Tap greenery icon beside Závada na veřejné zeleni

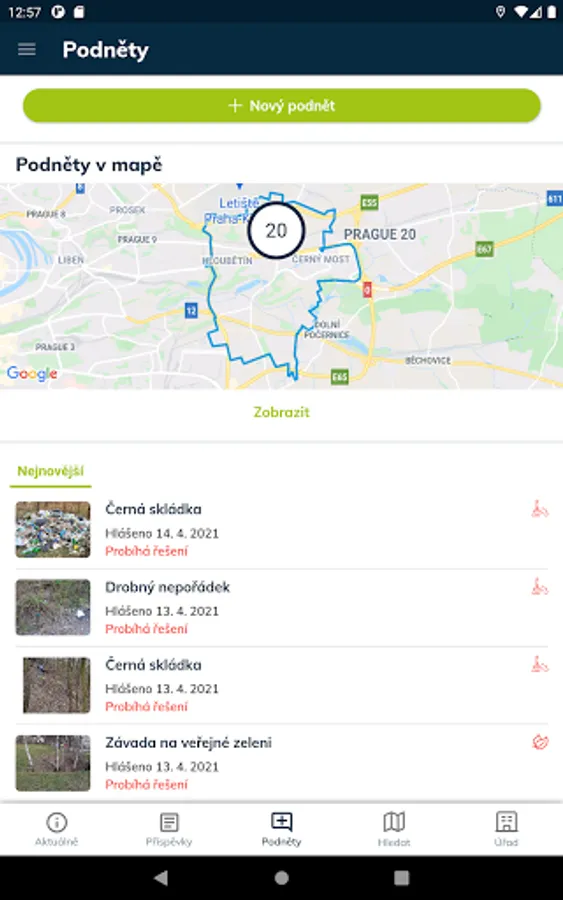click(540, 742)
